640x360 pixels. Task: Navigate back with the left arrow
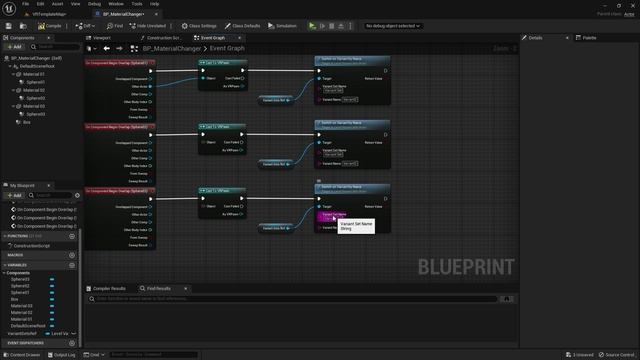[x=107, y=49]
